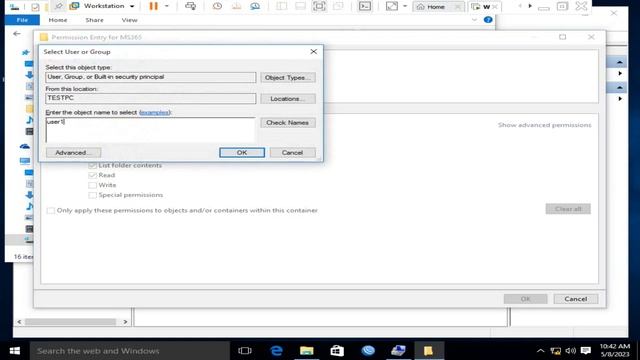
Task: Open the Store from the taskbar
Action: (337, 351)
